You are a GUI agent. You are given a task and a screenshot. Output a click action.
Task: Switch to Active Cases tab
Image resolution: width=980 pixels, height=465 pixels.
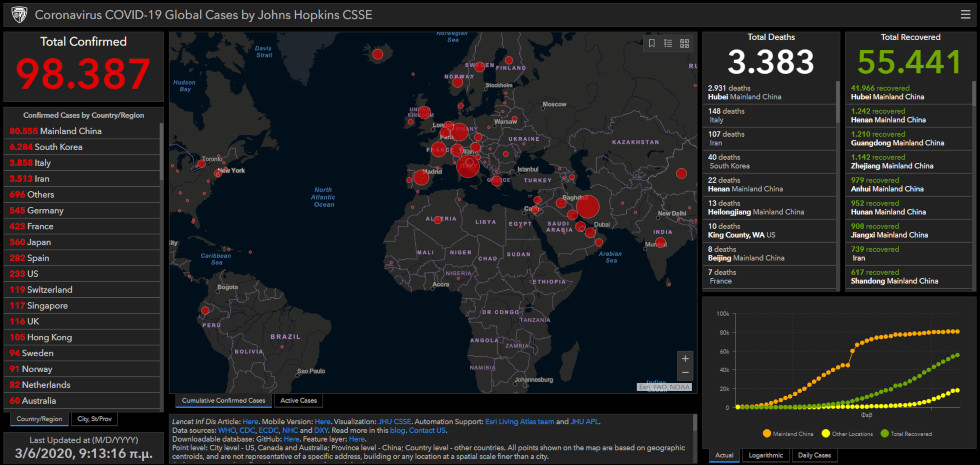point(298,401)
